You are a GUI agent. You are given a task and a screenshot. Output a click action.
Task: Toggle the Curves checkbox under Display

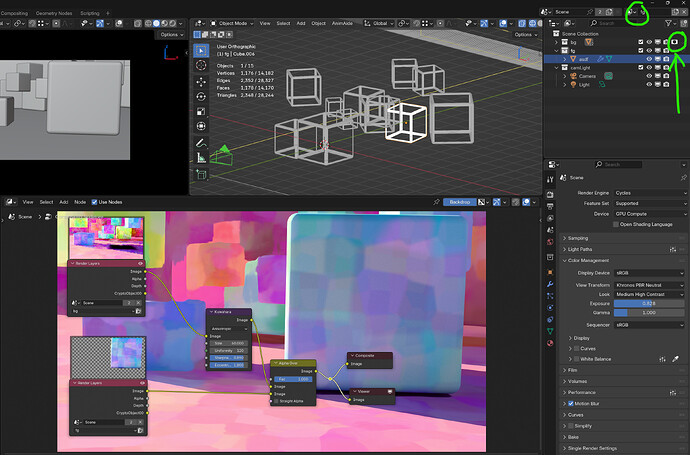[576, 349]
